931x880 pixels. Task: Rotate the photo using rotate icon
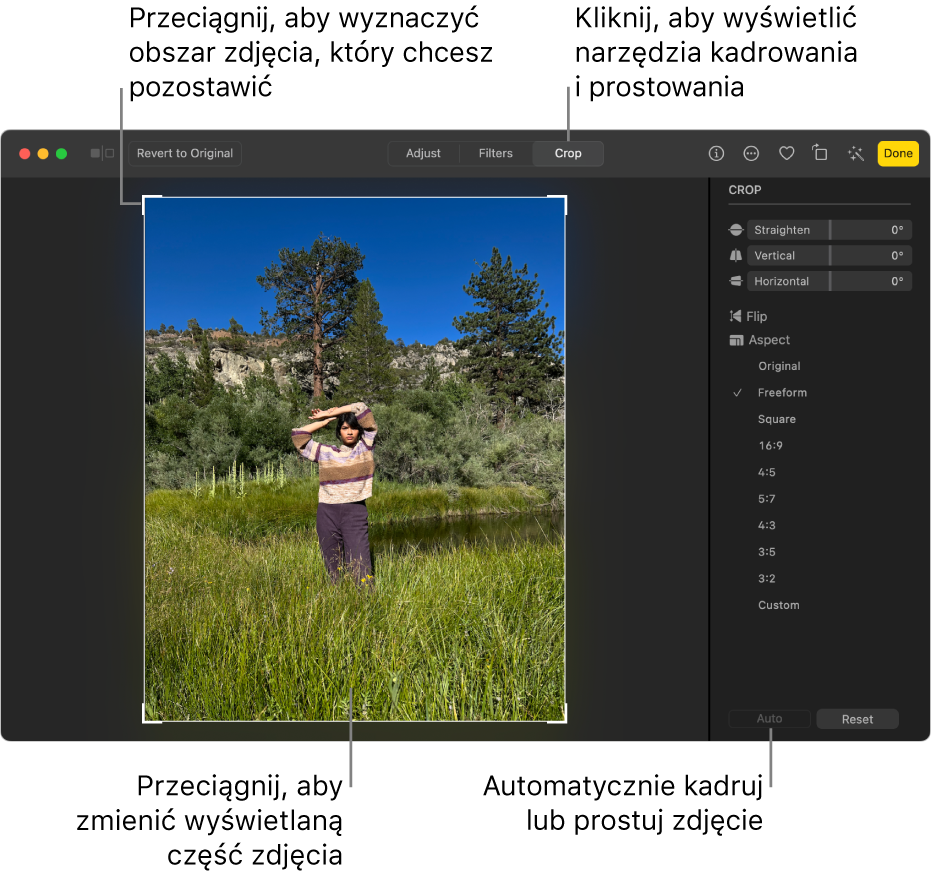820,153
